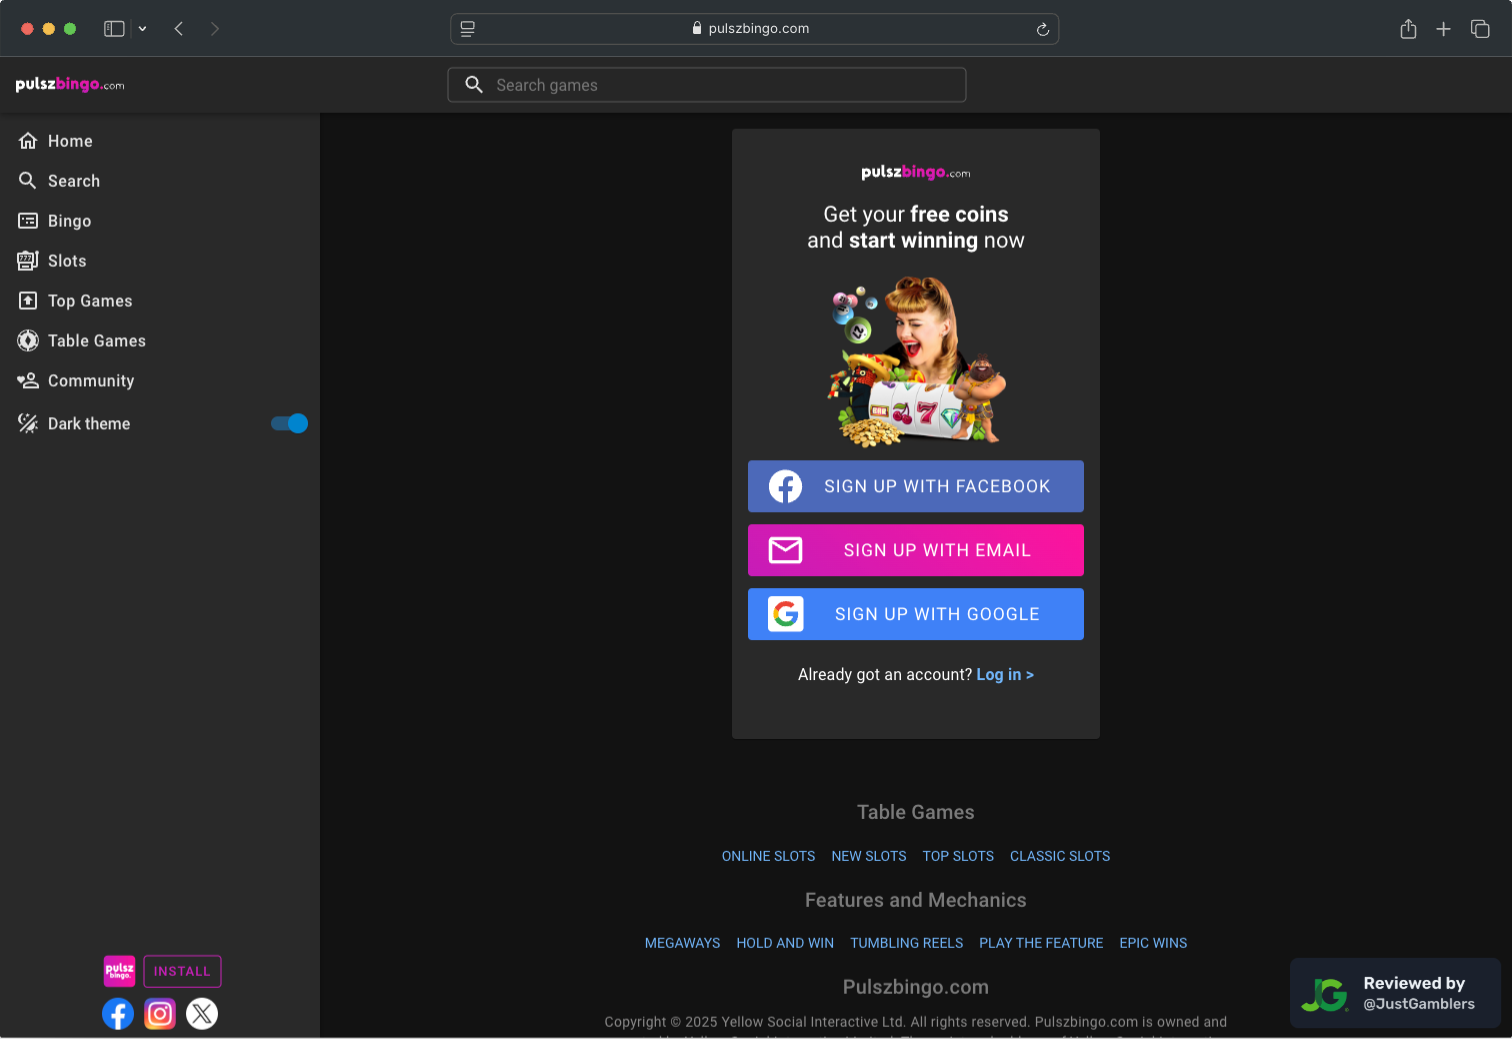Open the X (Twitter) social icon
Screen dimensions: 1512x1039
(202, 1014)
